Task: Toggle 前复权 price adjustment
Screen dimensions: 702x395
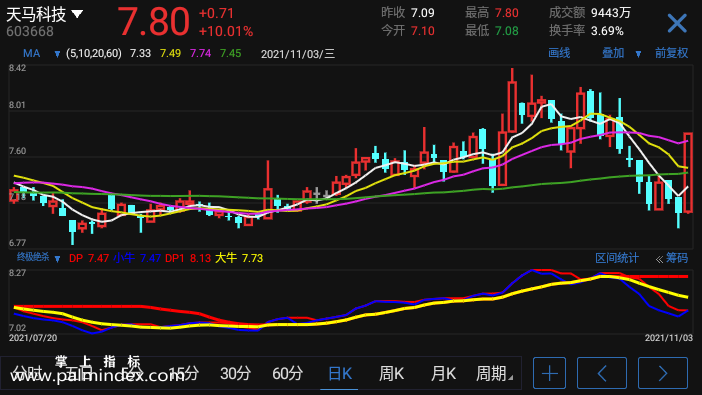Action: click(x=671, y=53)
